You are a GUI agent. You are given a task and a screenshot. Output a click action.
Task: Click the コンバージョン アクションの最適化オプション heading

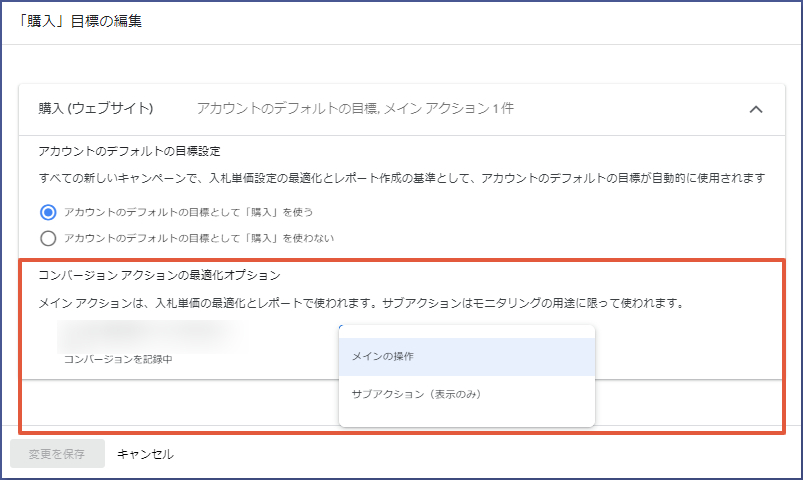[x=158, y=274]
